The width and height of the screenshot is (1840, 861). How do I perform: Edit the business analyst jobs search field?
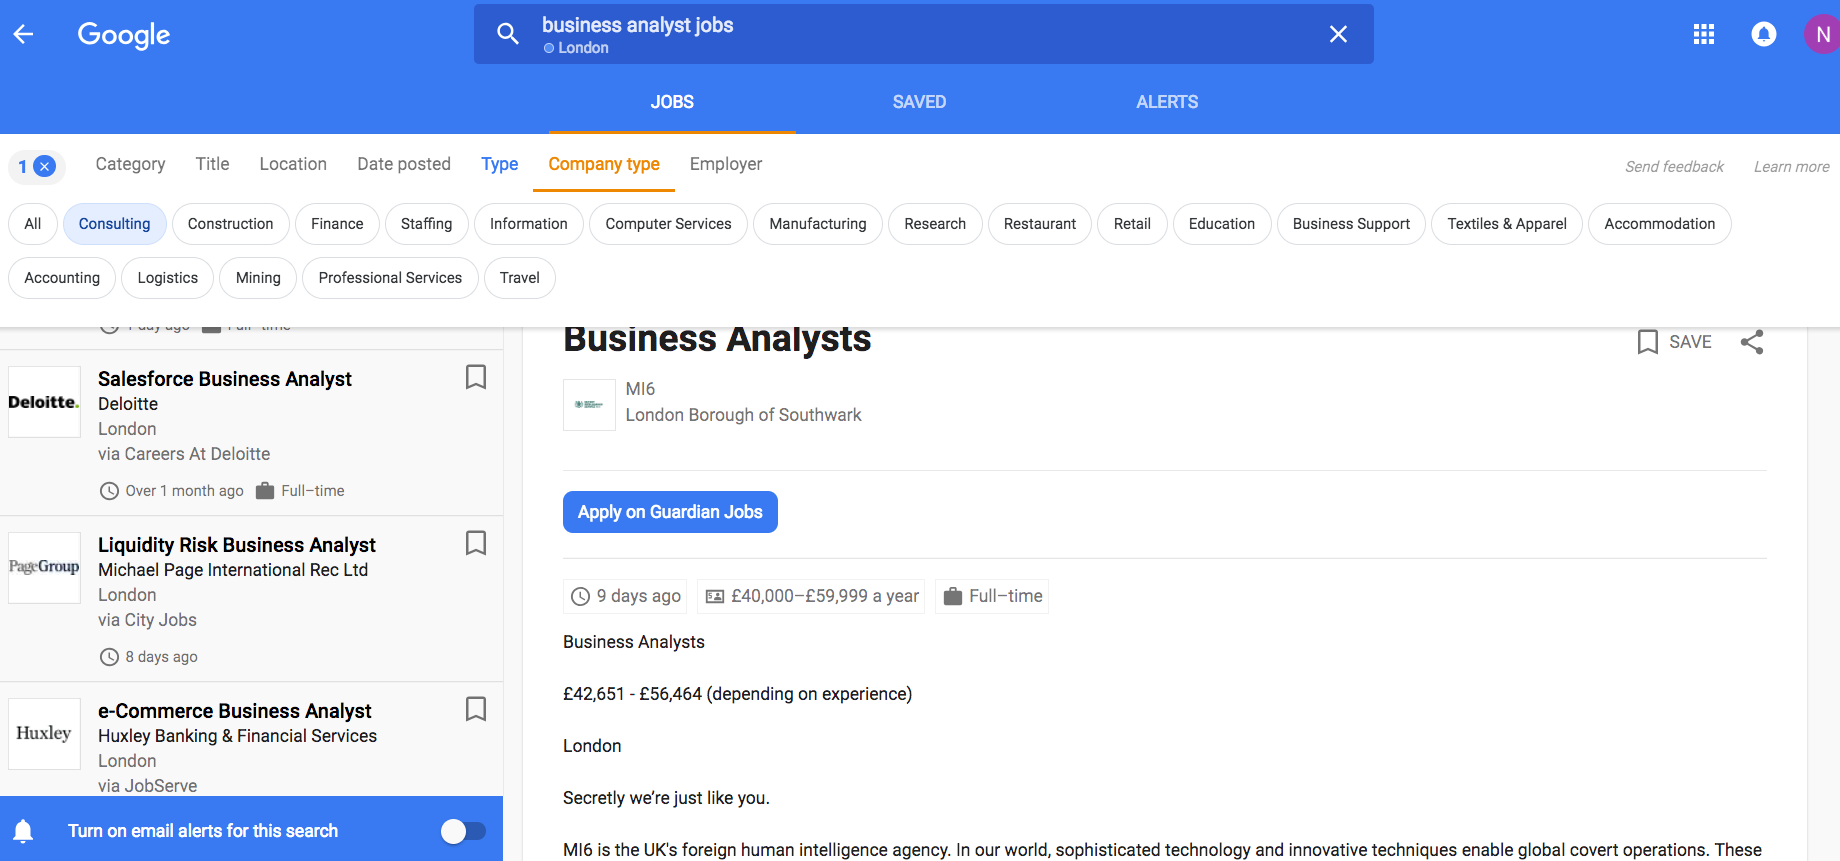pyautogui.click(x=924, y=34)
